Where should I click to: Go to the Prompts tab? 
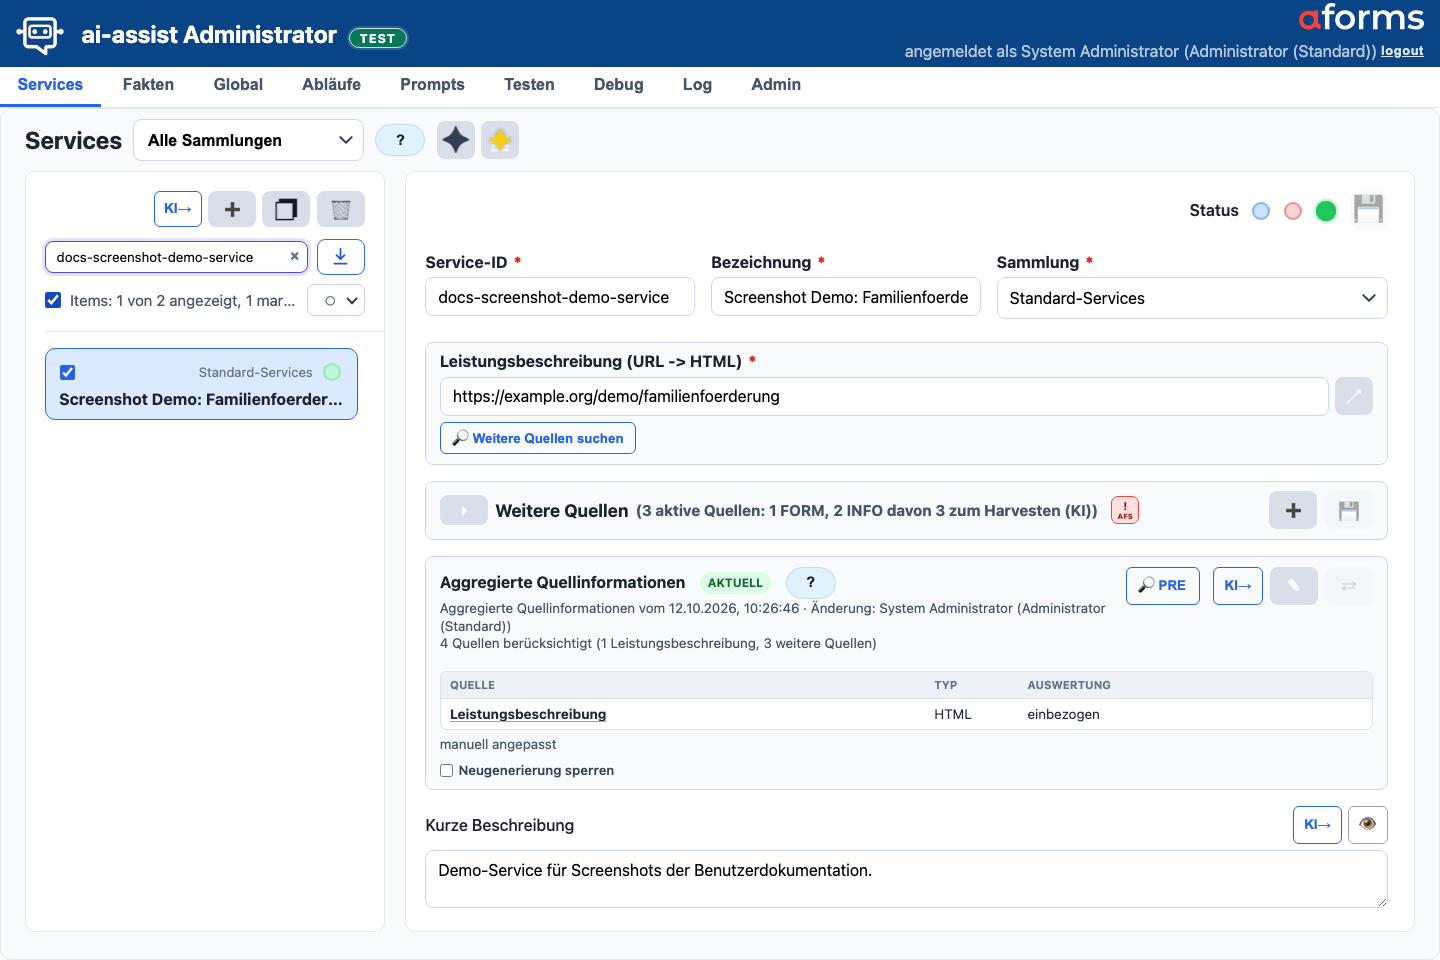pyautogui.click(x=432, y=85)
